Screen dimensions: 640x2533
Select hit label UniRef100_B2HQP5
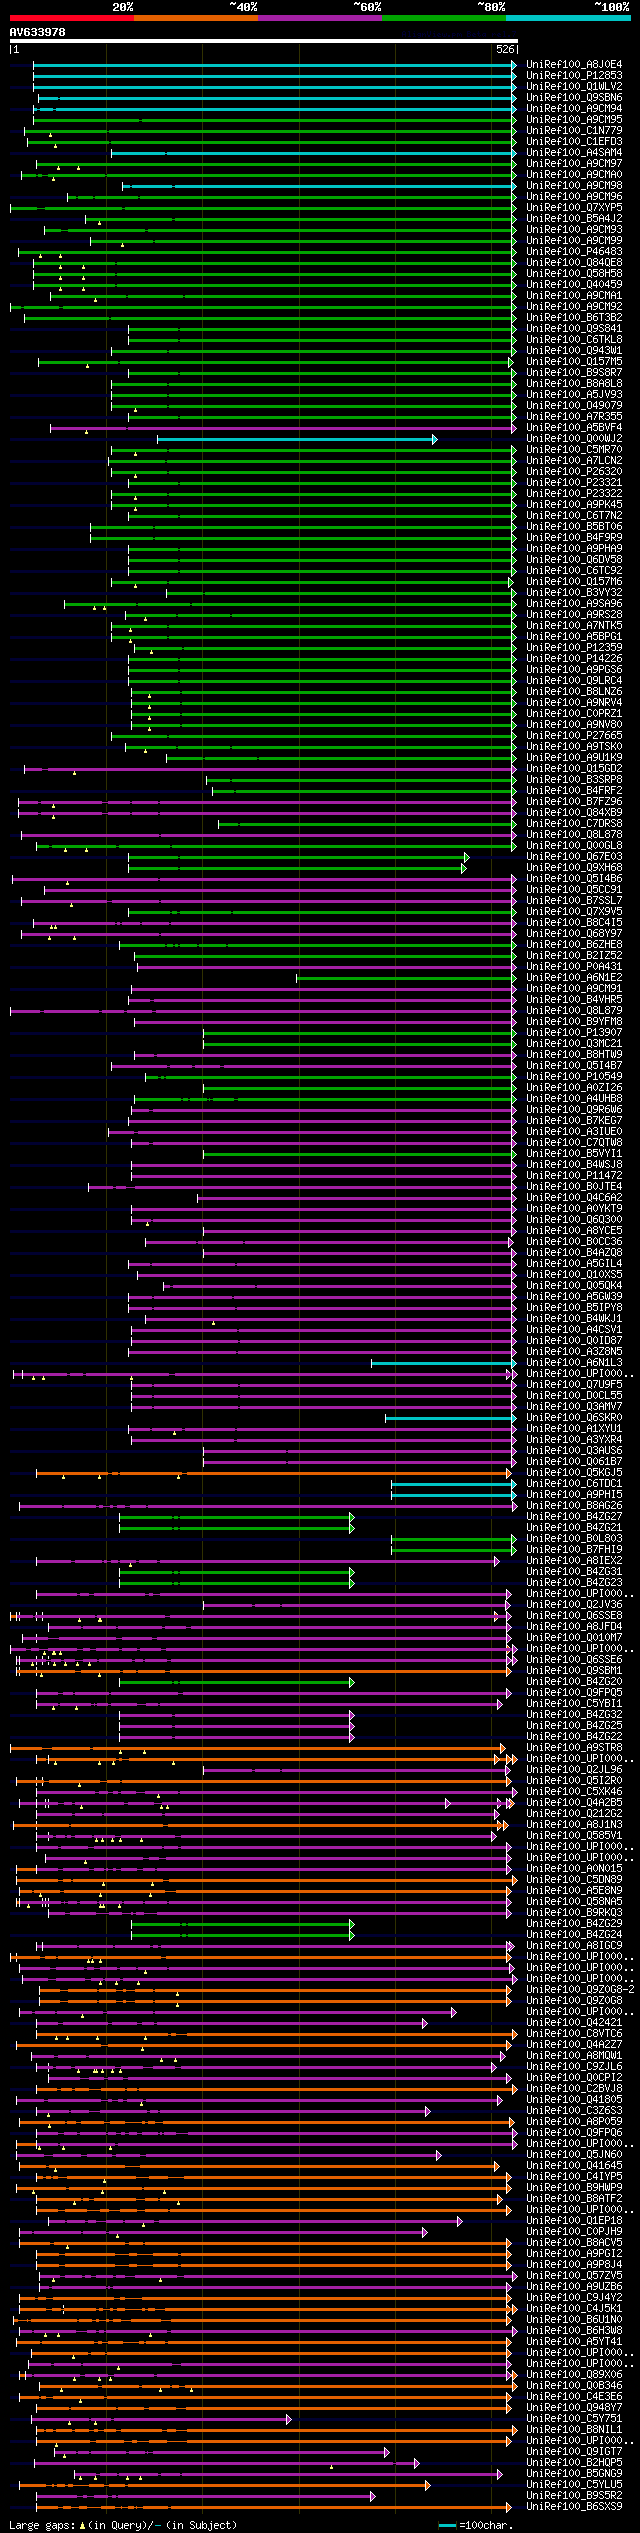click(574, 2463)
